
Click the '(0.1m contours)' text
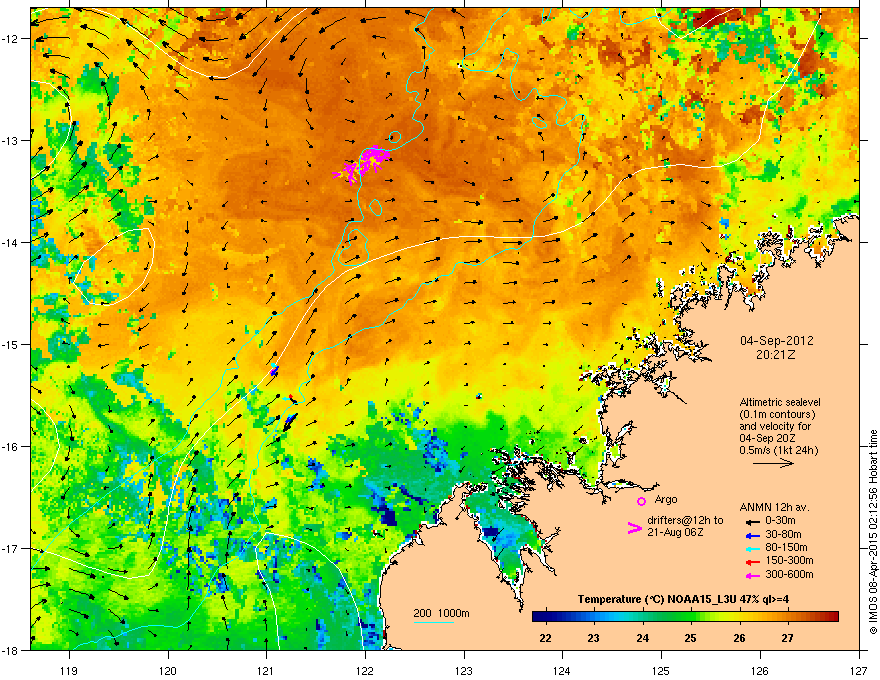(x=777, y=414)
